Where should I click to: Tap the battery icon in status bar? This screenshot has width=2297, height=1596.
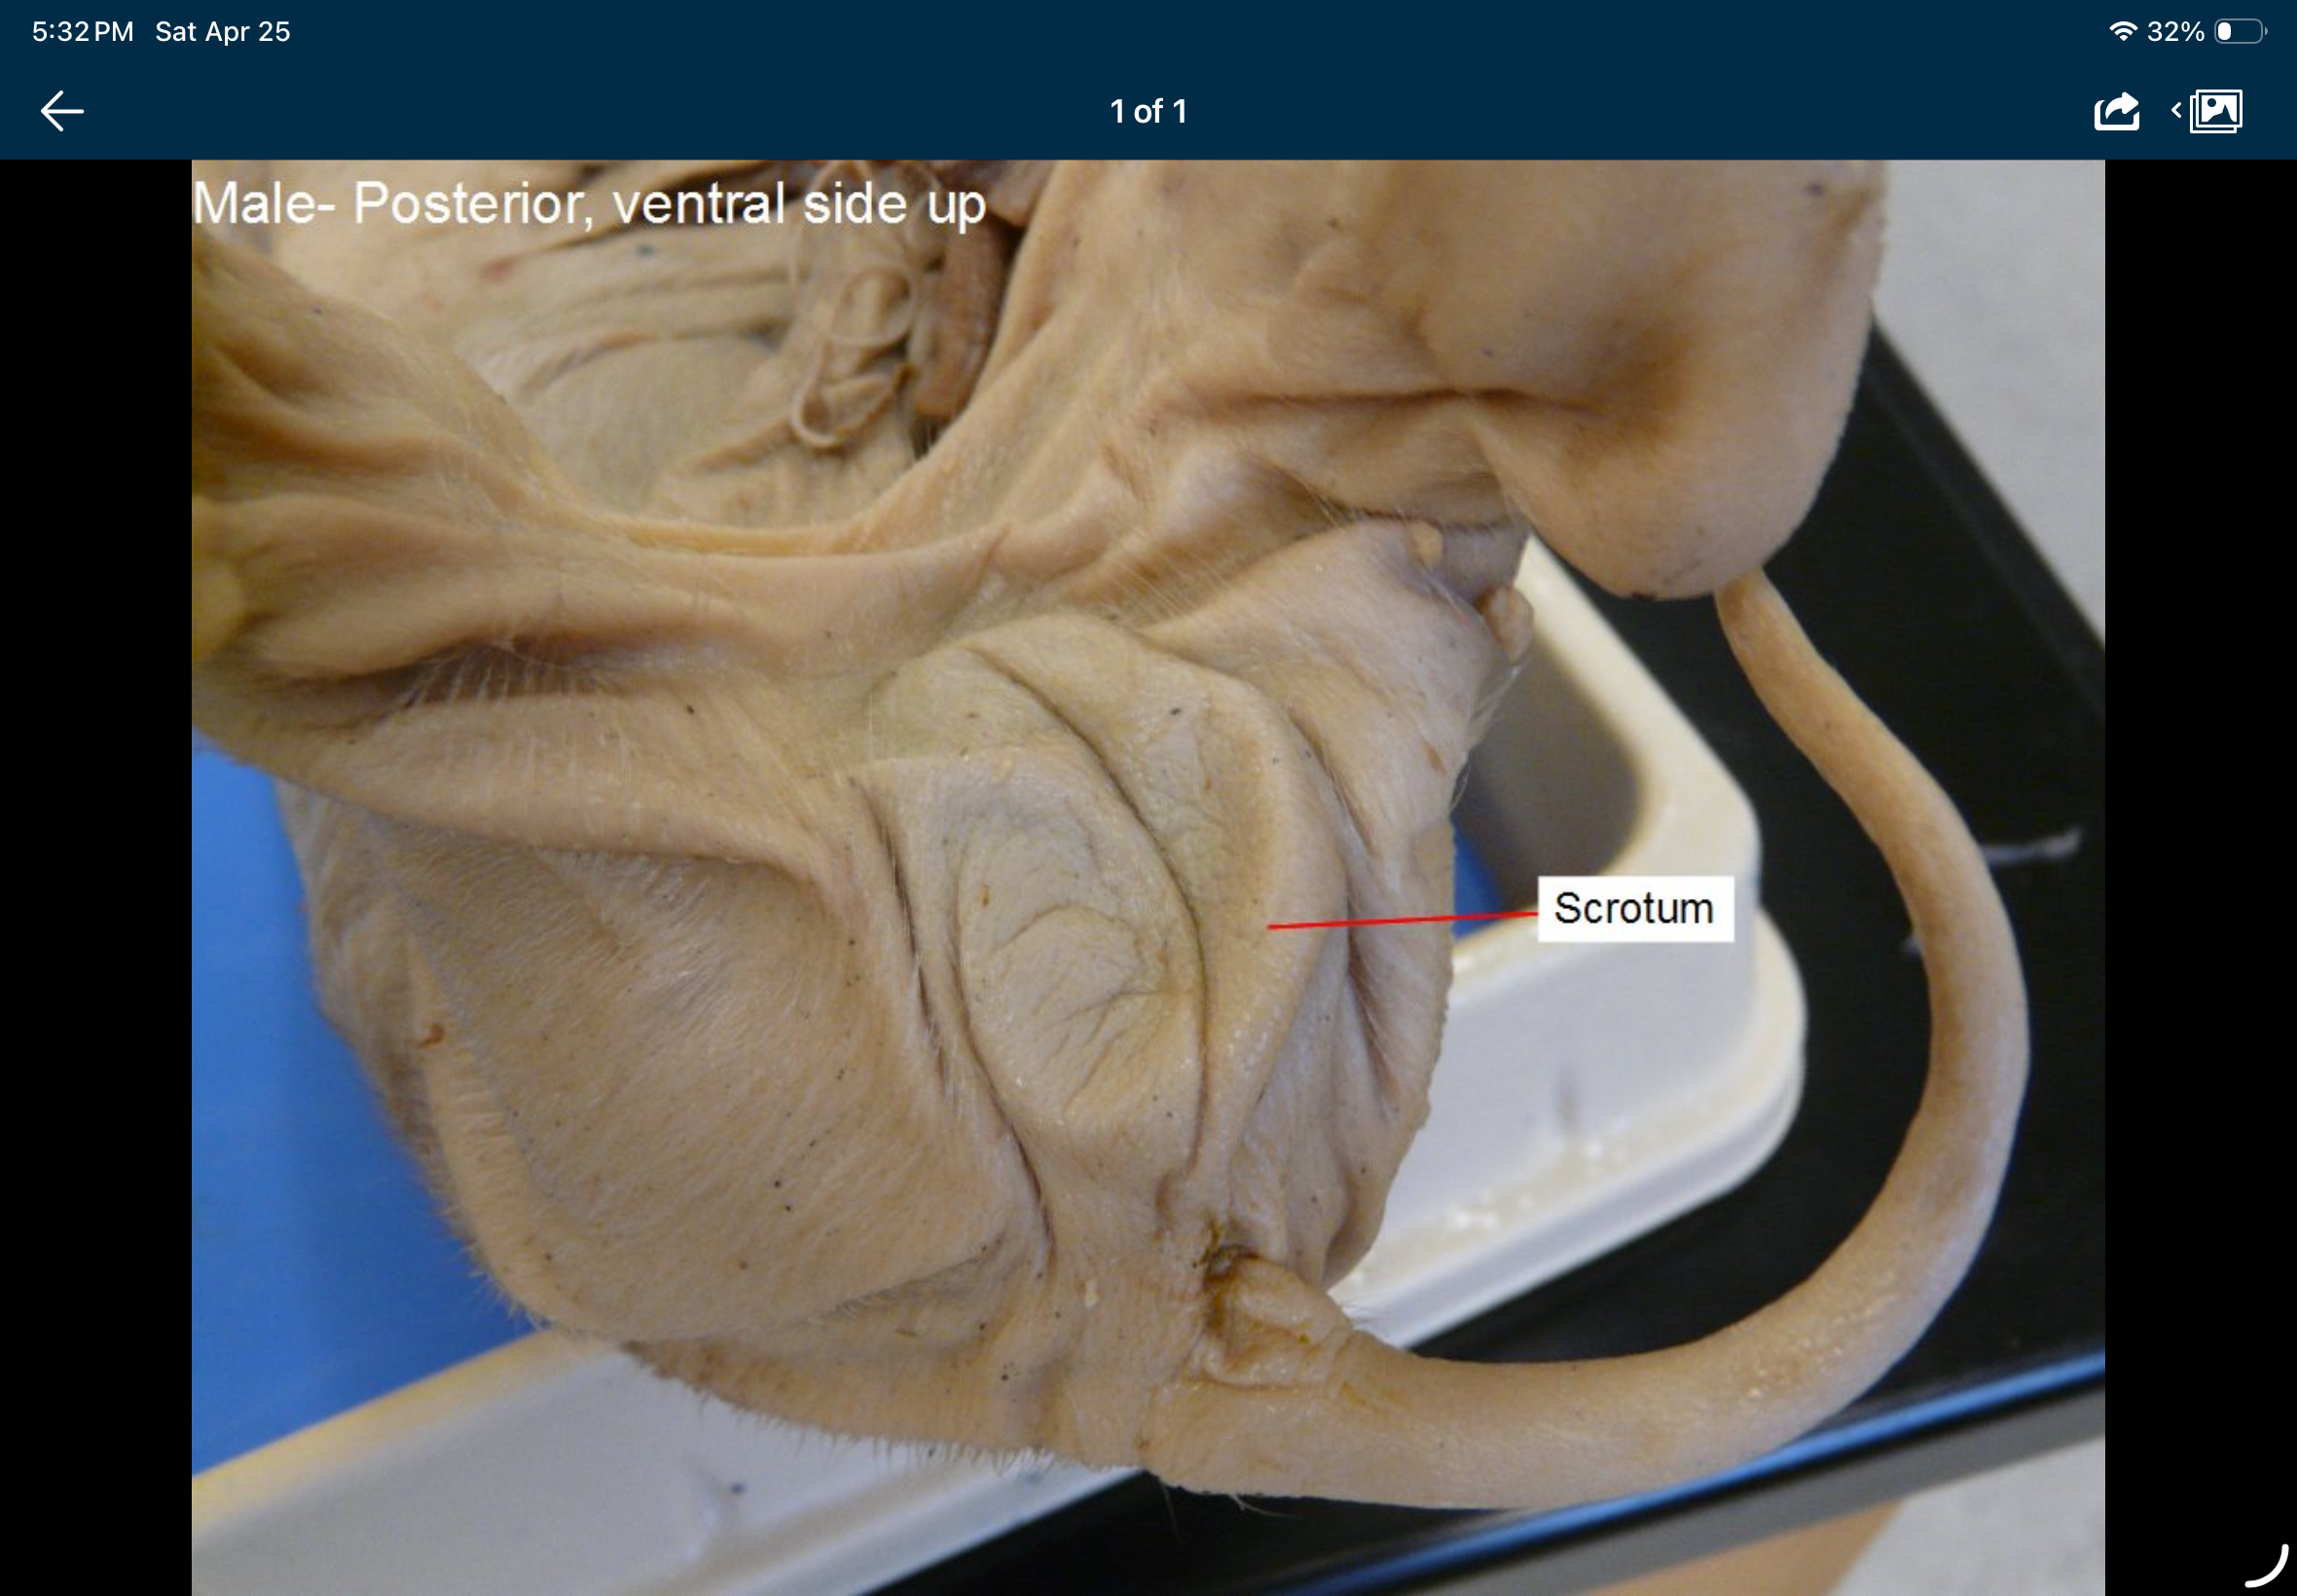[2239, 32]
